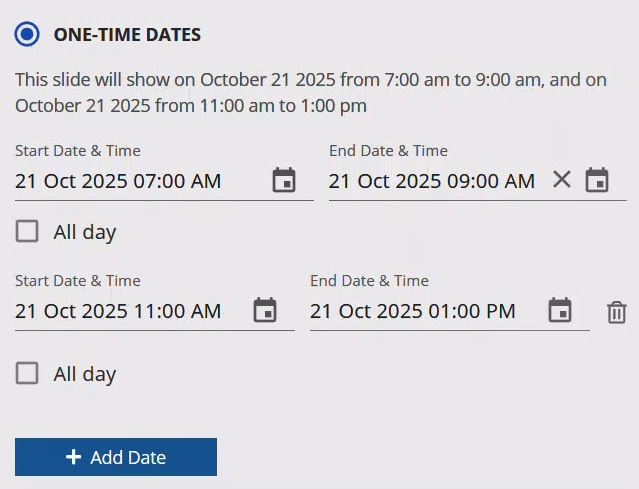Screen dimensions: 639x489
Task: Select the ONE-TIME DATES radio button
Action: pyautogui.click(x=28, y=34)
